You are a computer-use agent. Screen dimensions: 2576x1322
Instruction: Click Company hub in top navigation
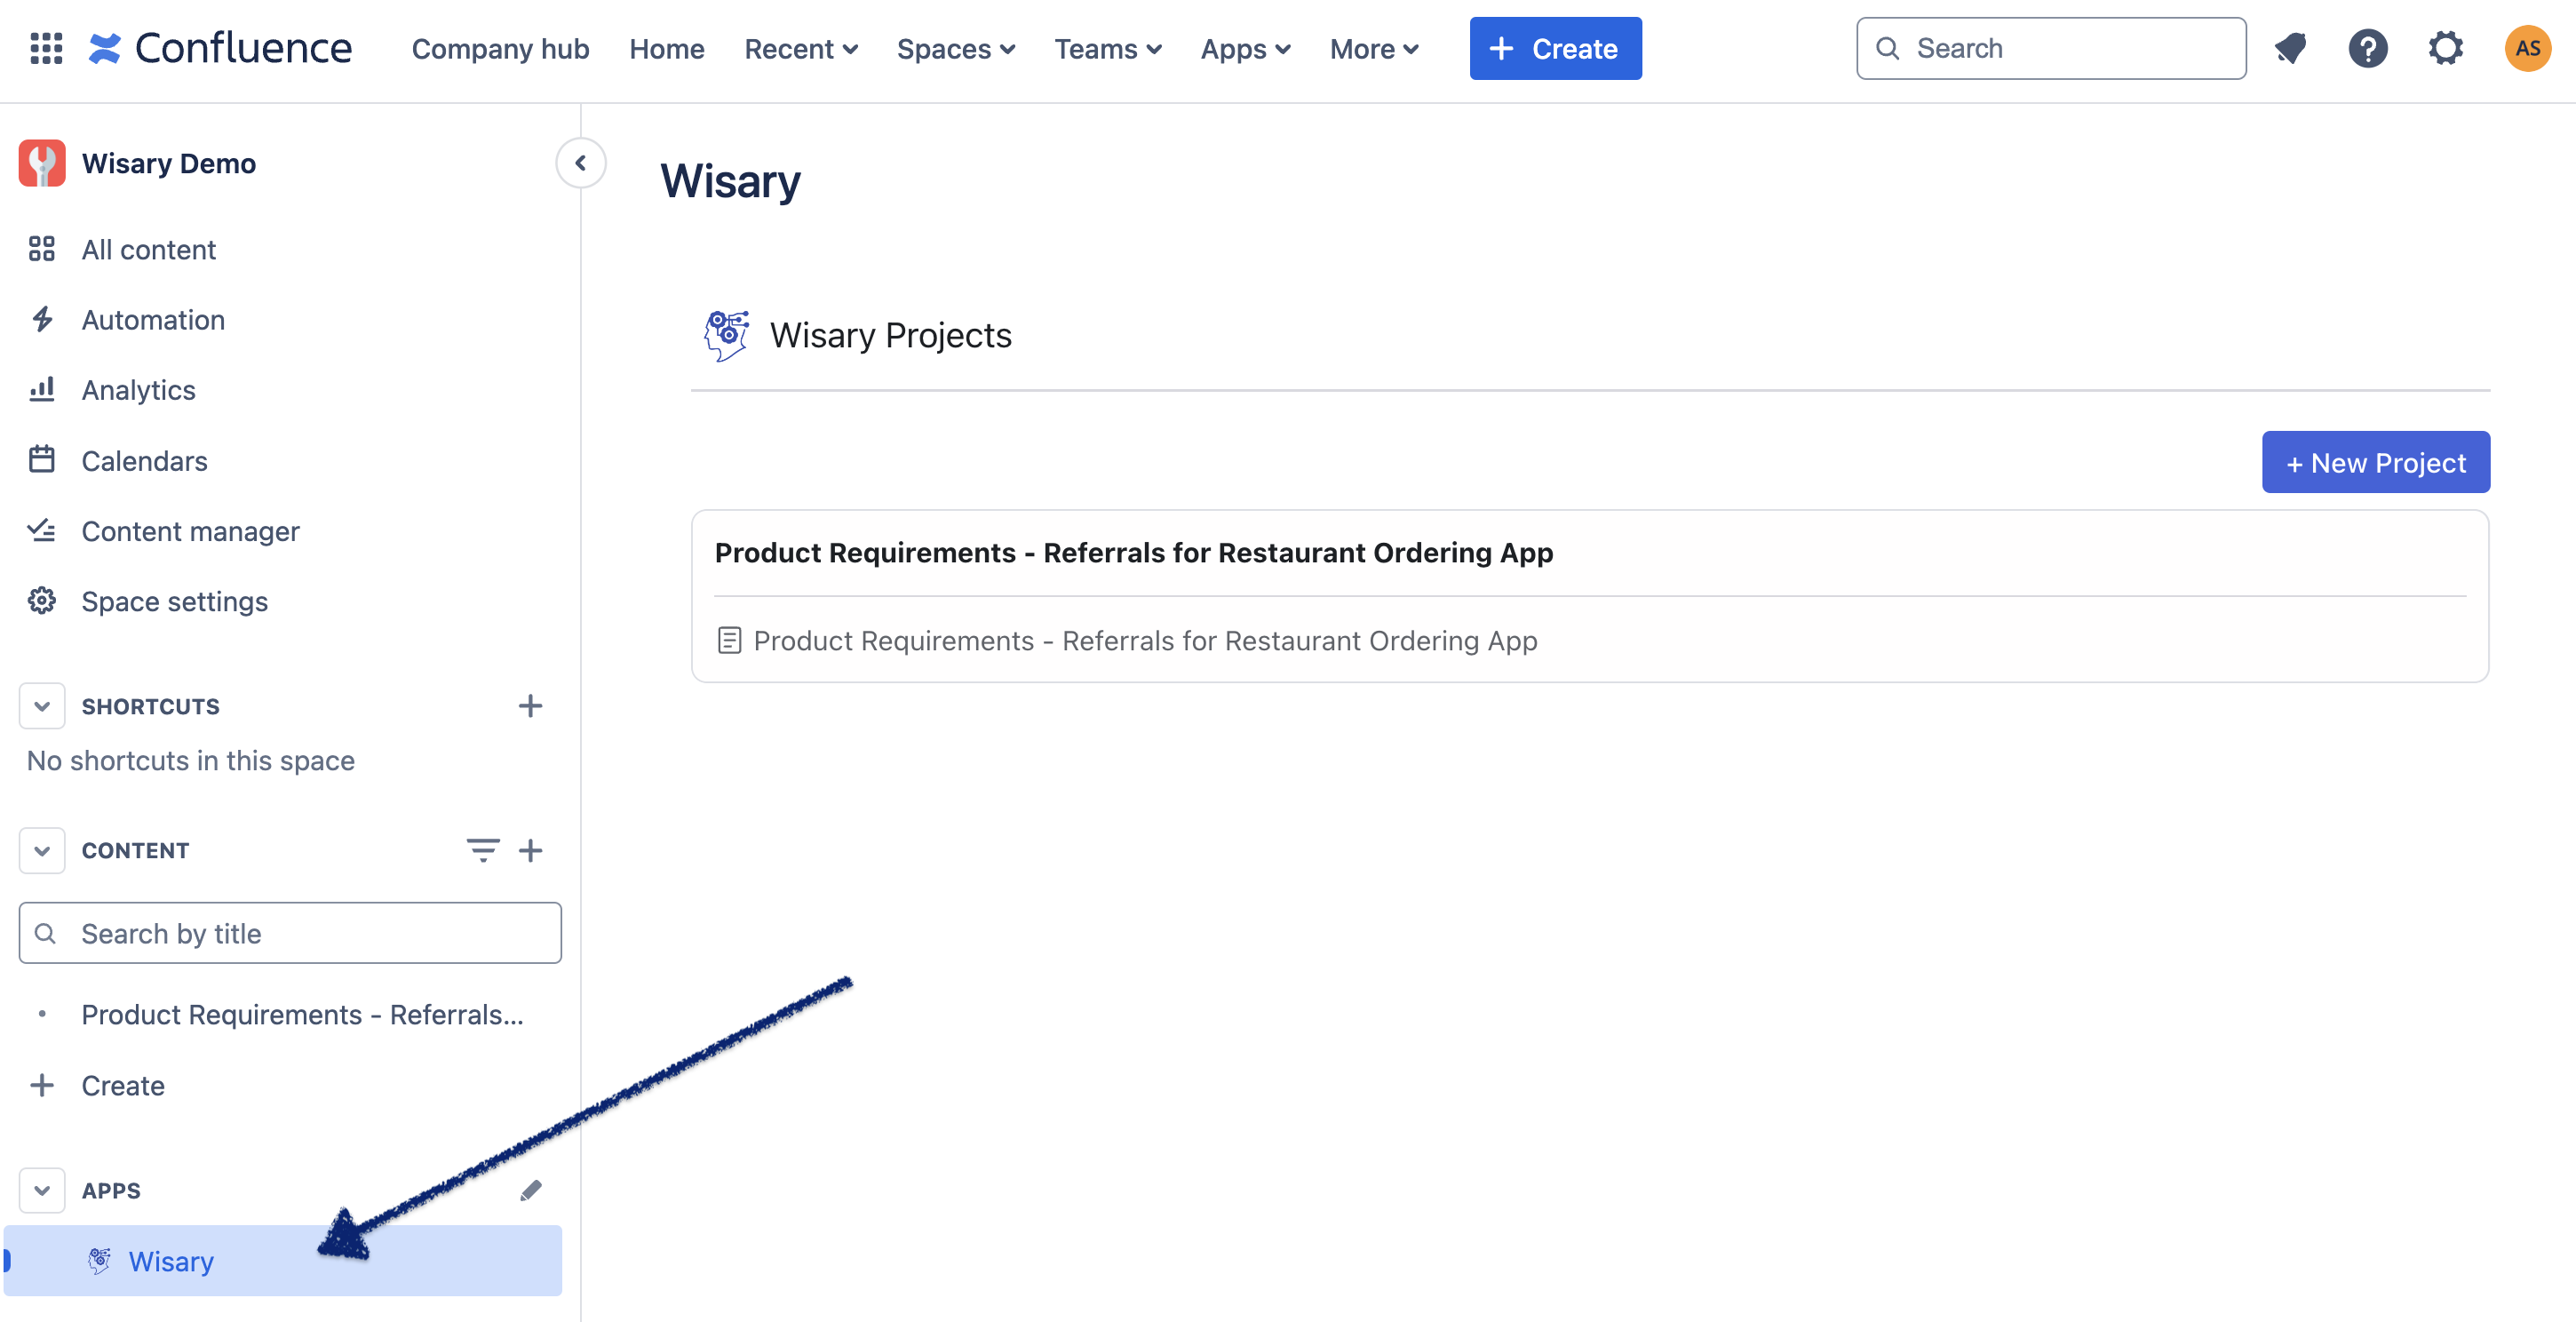pos(501,47)
